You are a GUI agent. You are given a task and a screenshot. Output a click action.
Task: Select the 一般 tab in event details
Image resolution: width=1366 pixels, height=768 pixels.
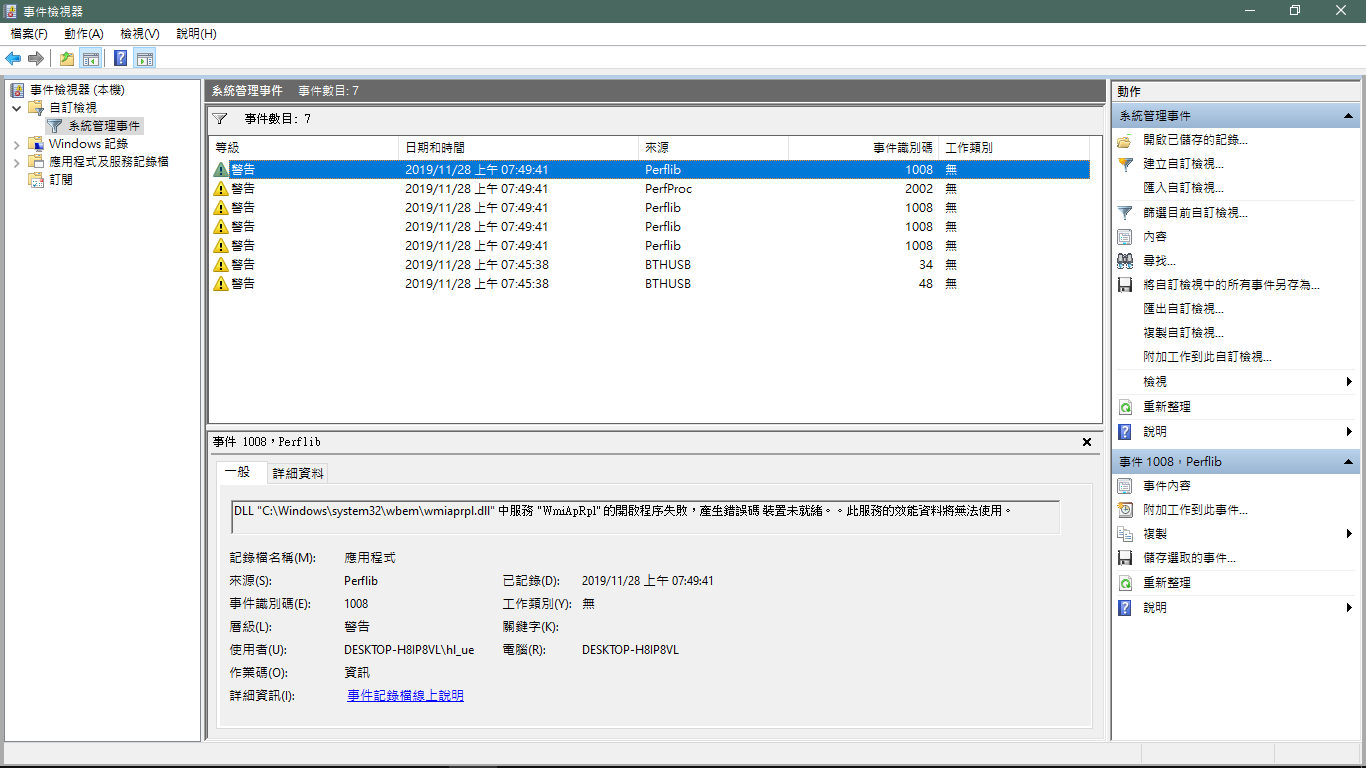[241, 472]
